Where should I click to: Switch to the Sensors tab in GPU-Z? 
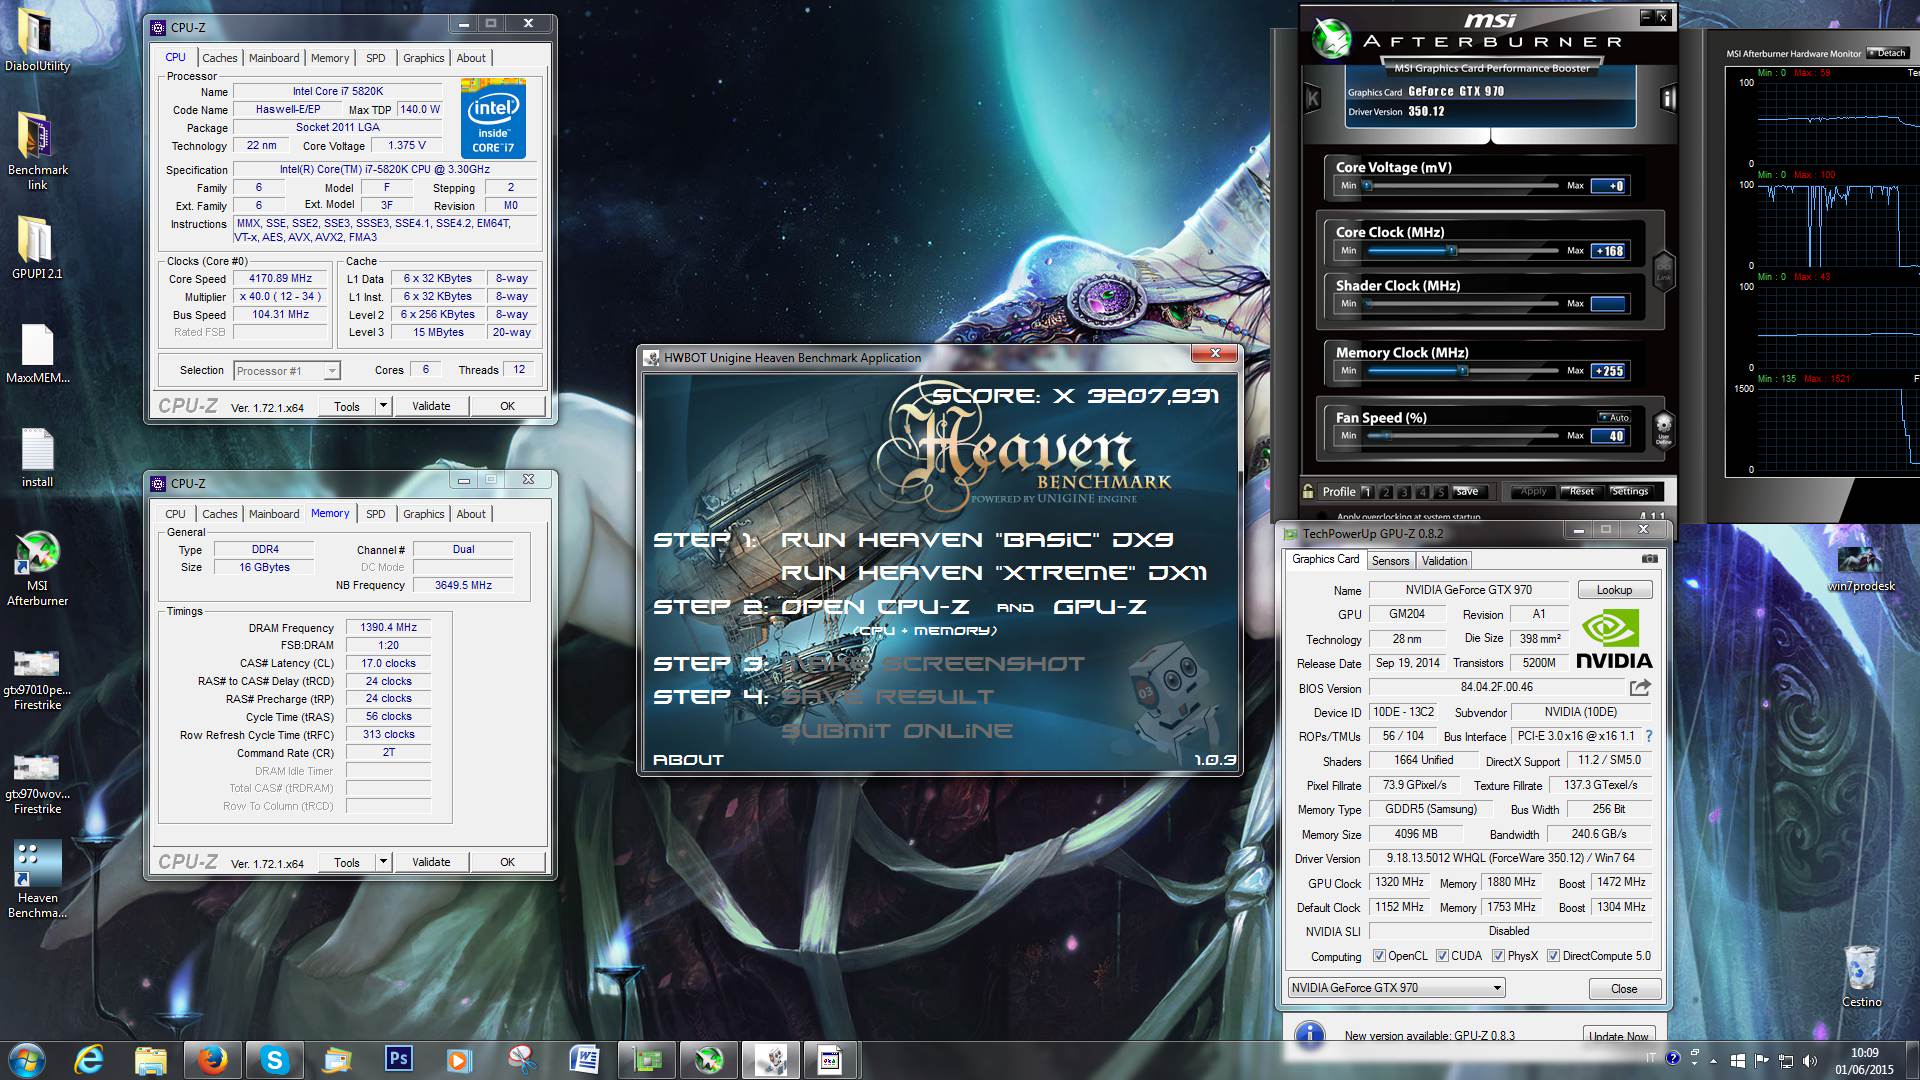(1390, 561)
